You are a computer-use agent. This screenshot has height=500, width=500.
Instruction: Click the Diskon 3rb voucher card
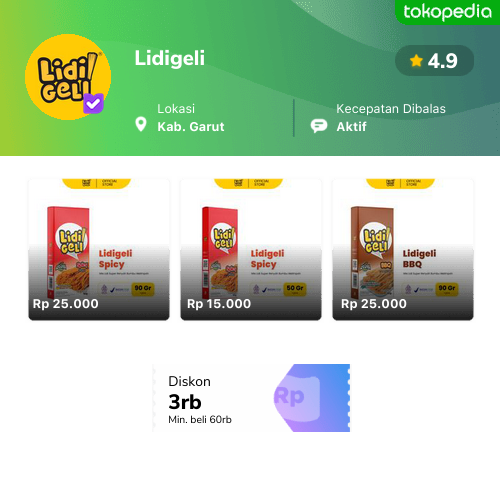[x=251, y=398]
